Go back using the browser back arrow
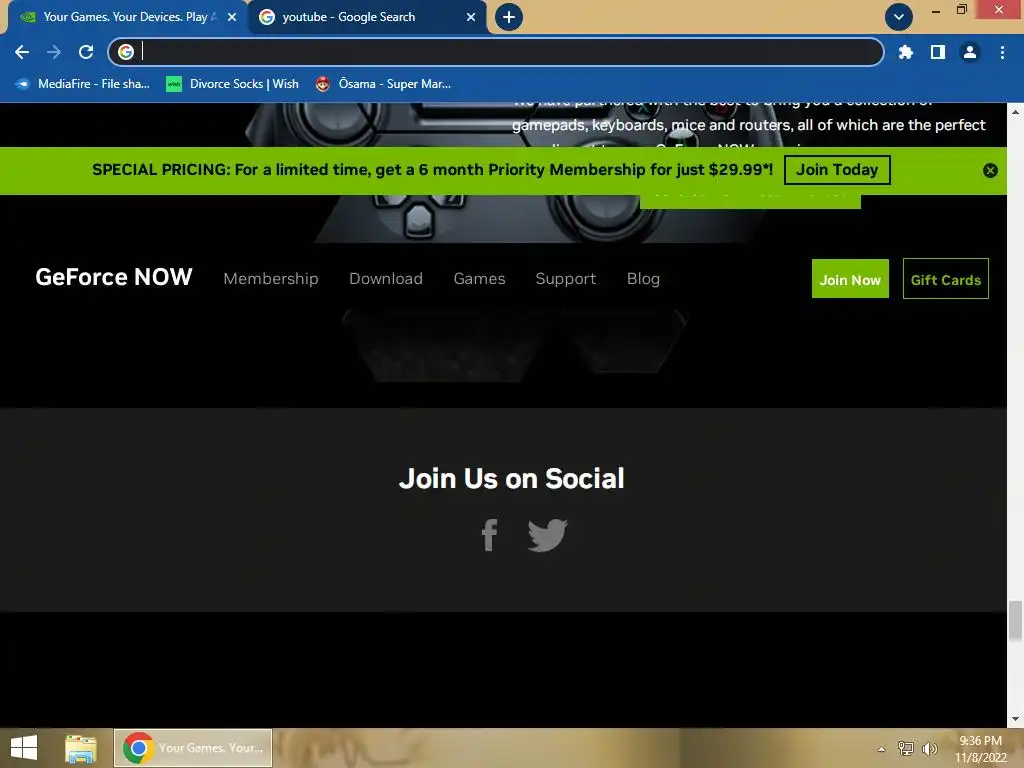Image resolution: width=1024 pixels, height=768 pixels. pyautogui.click(x=22, y=52)
